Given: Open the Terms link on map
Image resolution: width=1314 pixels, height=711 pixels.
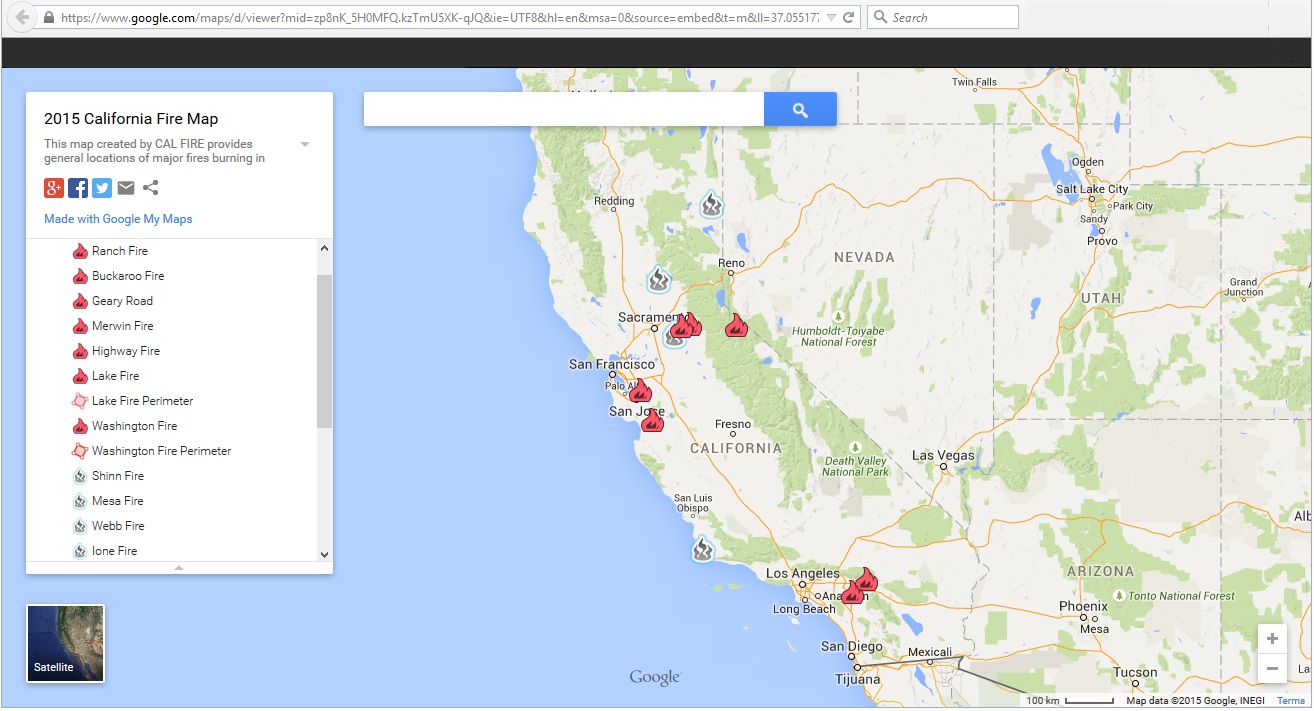Looking at the screenshot, I should [1290, 701].
